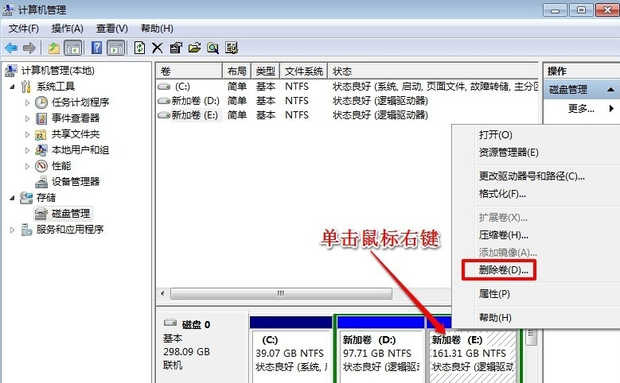Toggle the action pane toolbar icon
This screenshot has height=383, width=620.
click(x=116, y=48)
